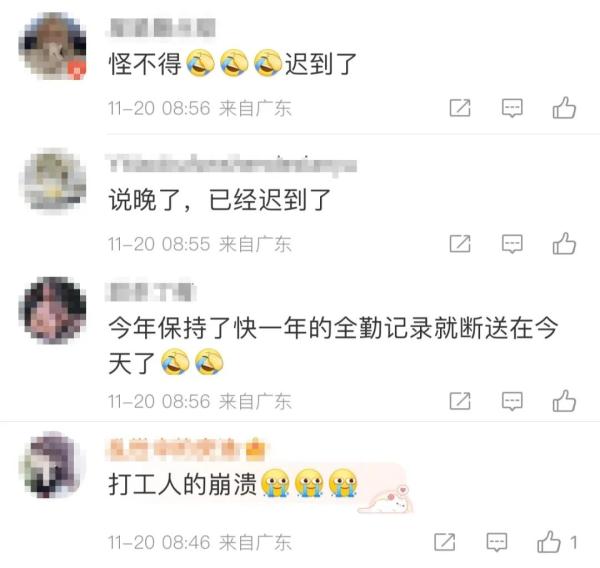Open first commenter's blurred username
The height and width of the screenshot is (568, 600).
(x=161, y=28)
